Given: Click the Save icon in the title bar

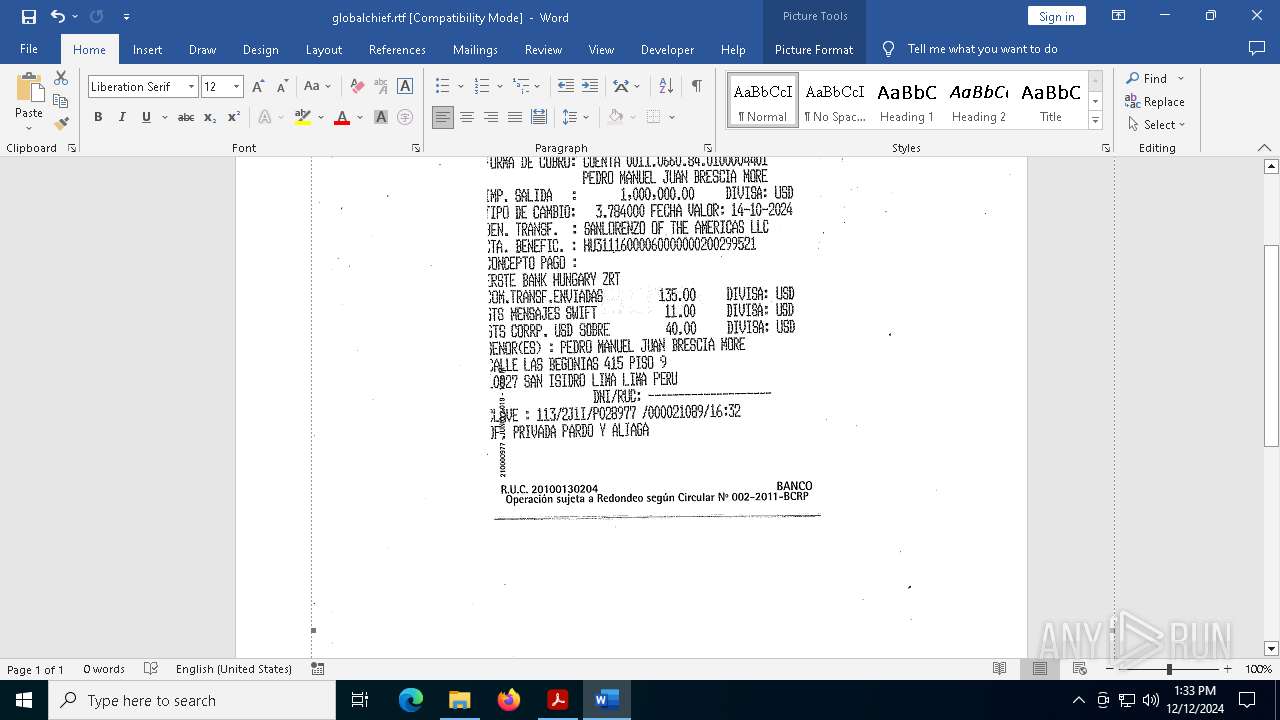Looking at the screenshot, I should 29,16.
